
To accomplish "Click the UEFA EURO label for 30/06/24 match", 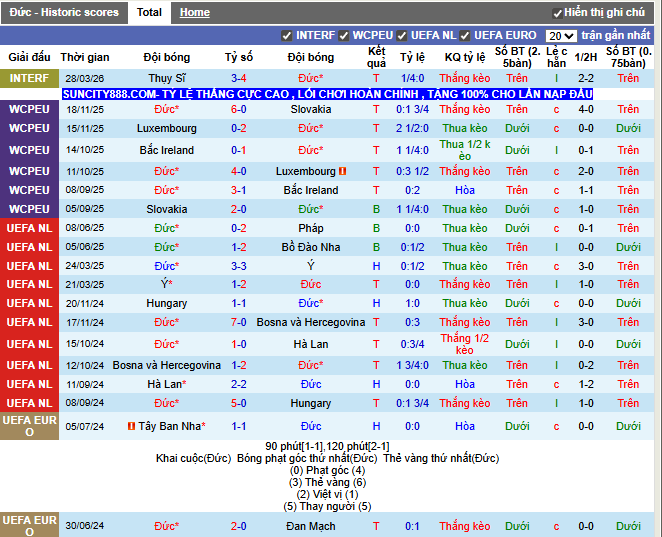I will [x=29, y=525].
